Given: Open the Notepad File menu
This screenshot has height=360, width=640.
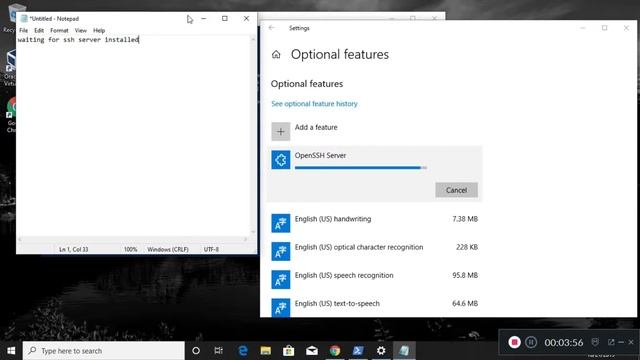Looking at the screenshot, I should tap(24, 30).
